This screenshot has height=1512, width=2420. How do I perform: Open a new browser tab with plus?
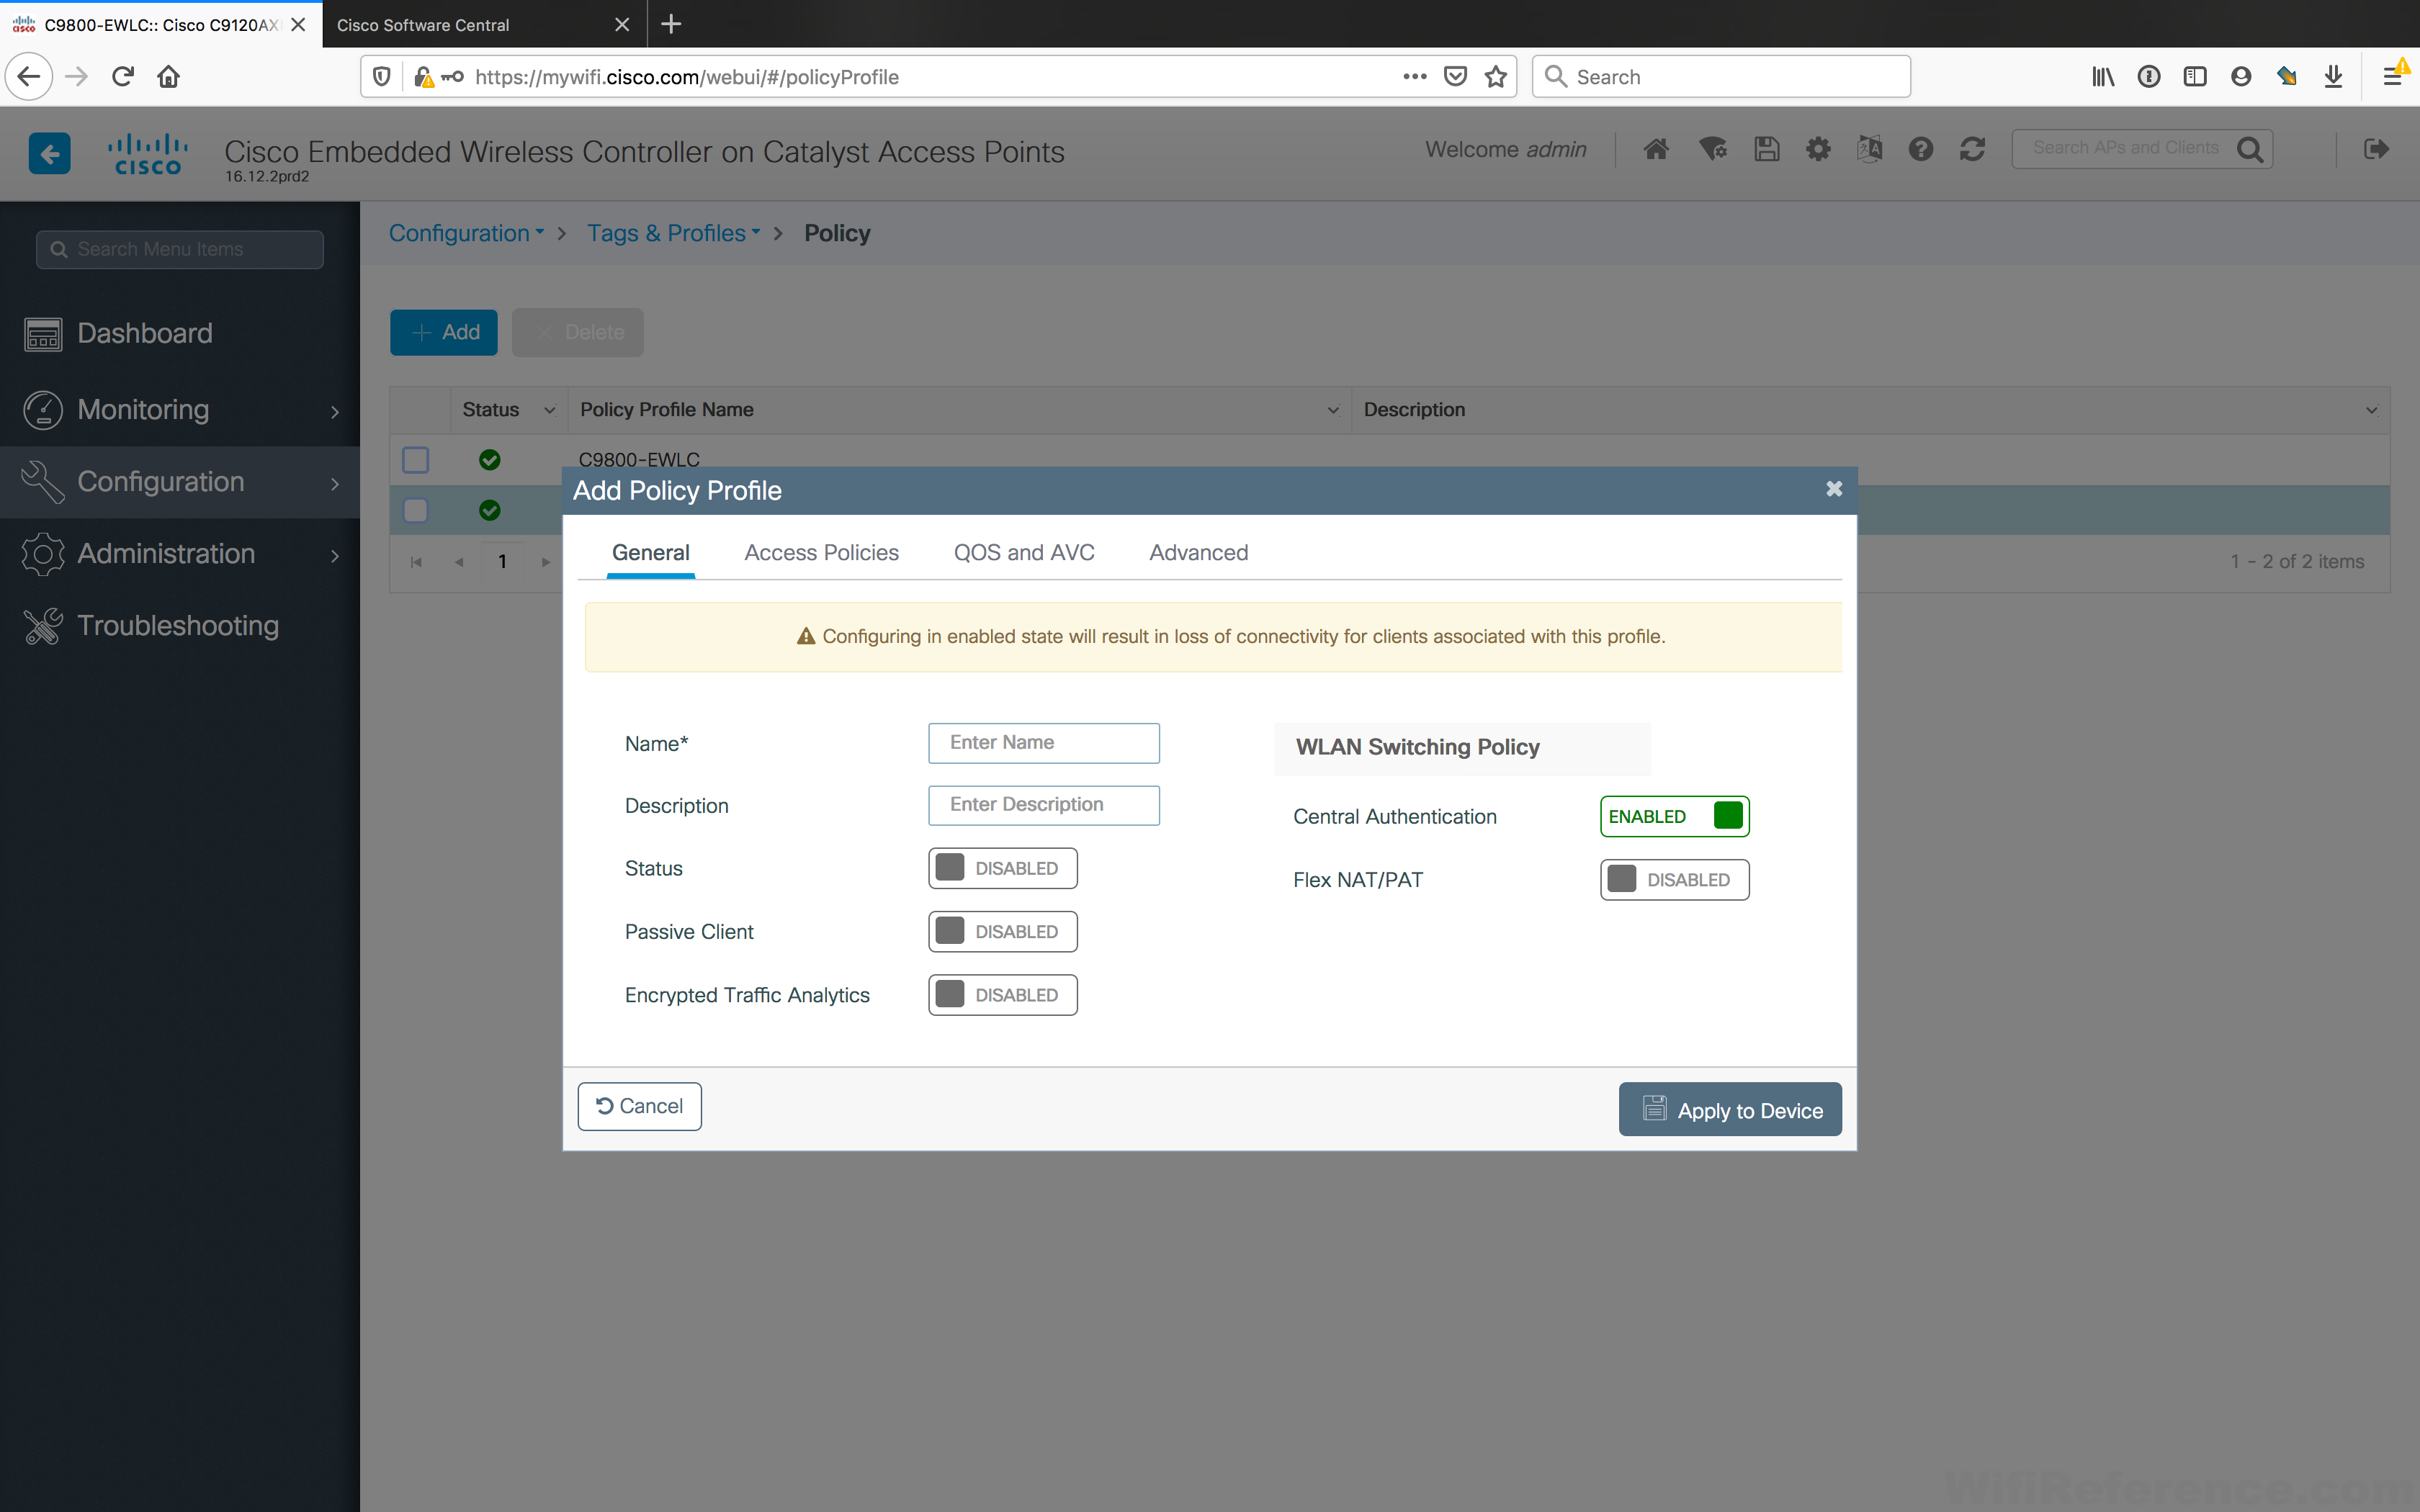(671, 24)
